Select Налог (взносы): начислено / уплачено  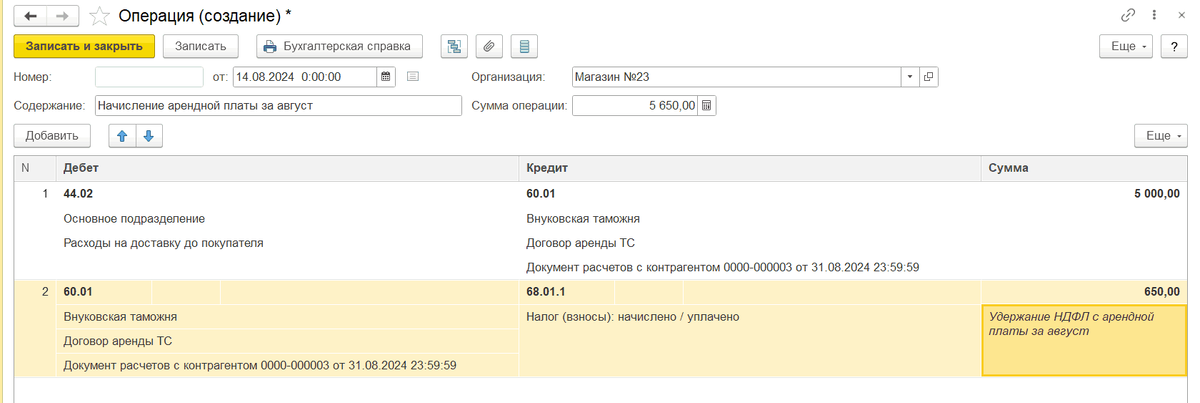point(632,316)
